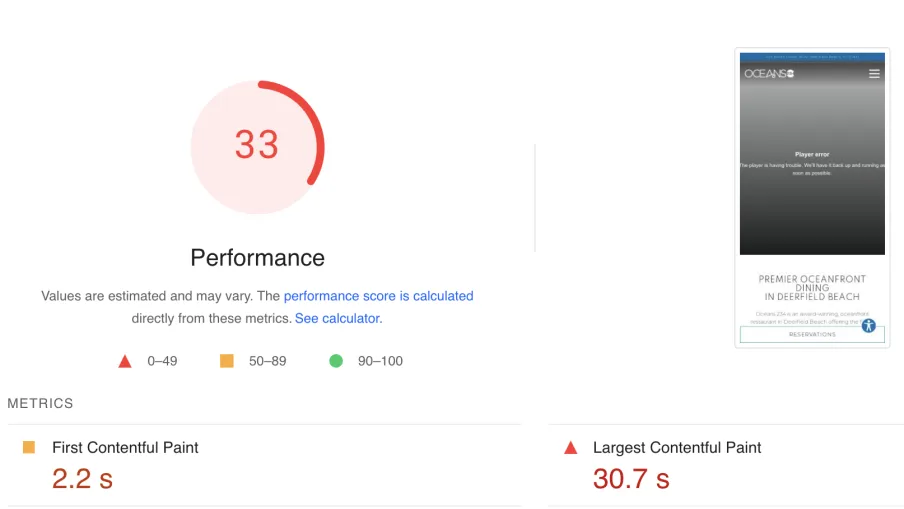This screenshot has width=904, height=509.
Task: Click the mobile page screenshot thumbnail
Action: pos(812,198)
